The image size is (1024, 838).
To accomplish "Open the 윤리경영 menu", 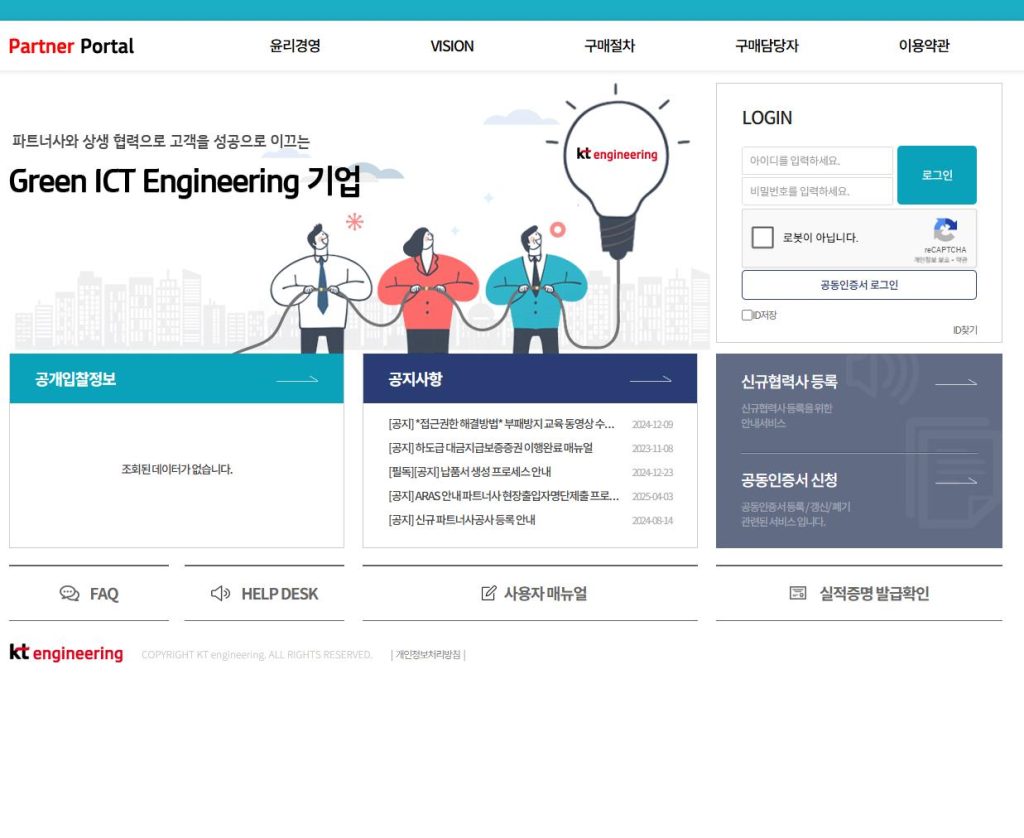I will click(295, 46).
